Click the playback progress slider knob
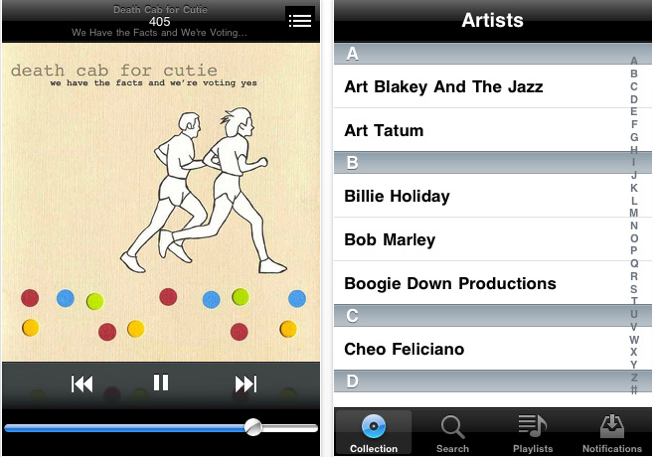653x457 pixels. pyautogui.click(x=253, y=427)
